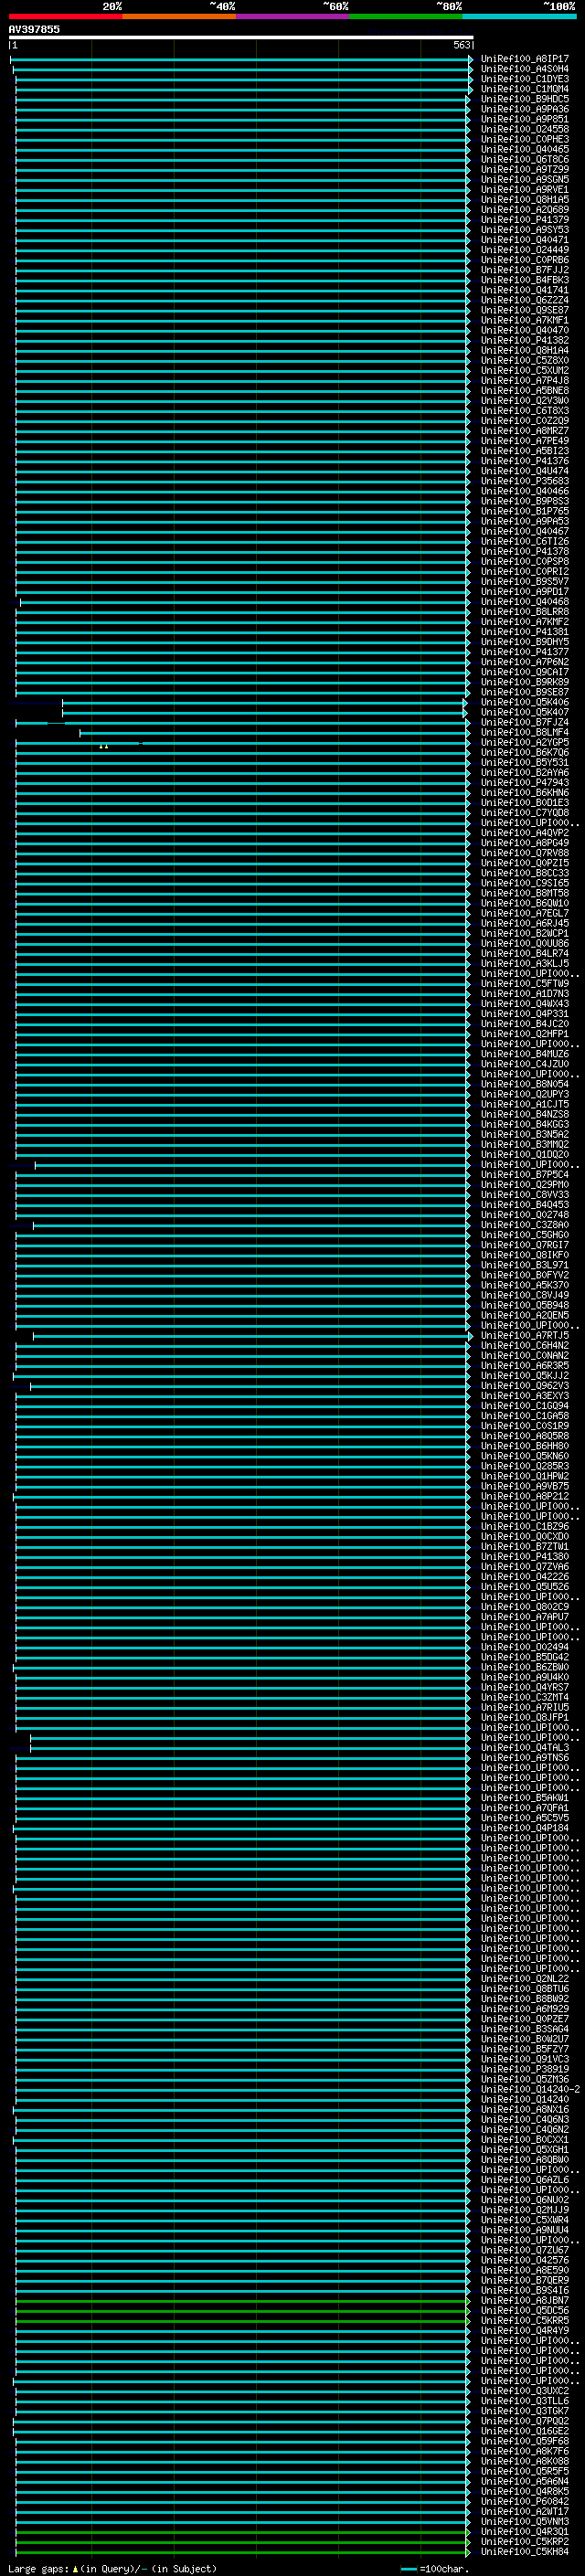
Task: Open hit UniRef100_C1DYE3
Action: coord(524,79)
